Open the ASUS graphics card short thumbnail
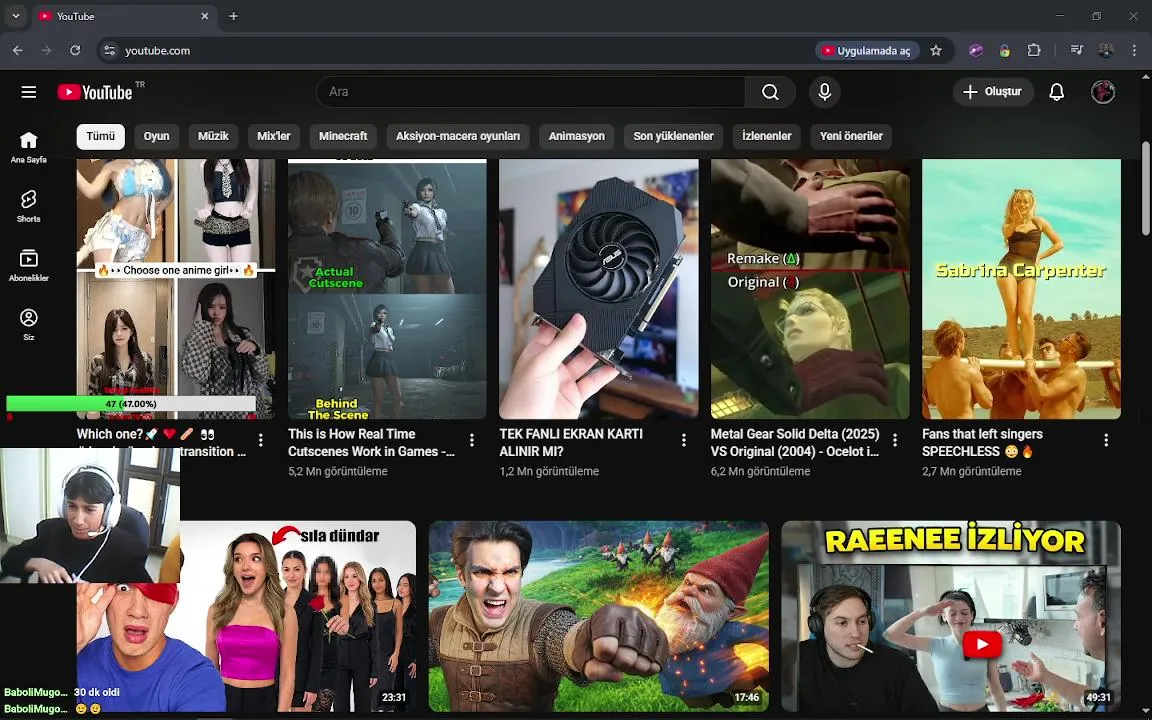Image resolution: width=1152 pixels, height=720 pixels. [599, 289]
